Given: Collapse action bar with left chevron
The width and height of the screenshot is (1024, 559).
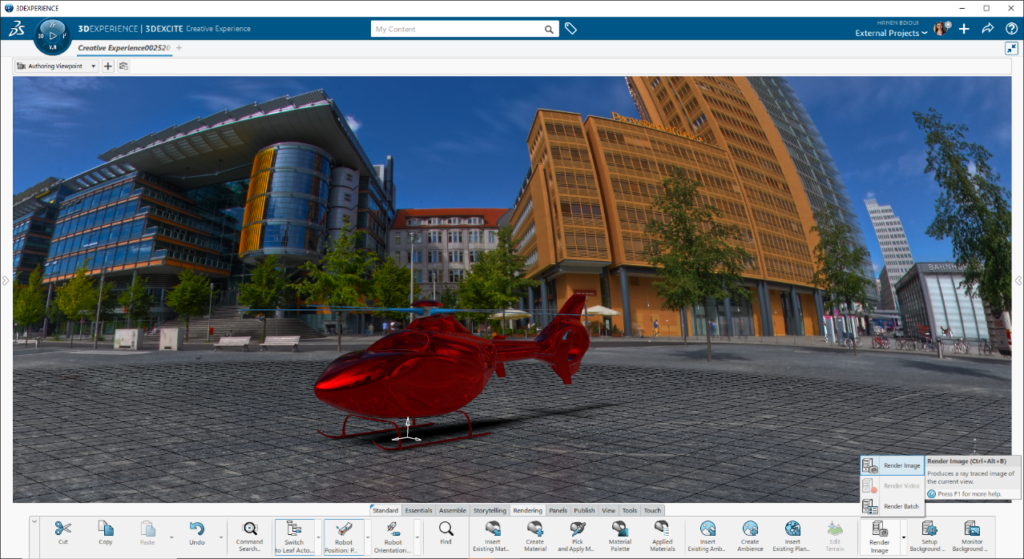Looking at the screenshot, I should click(35, 522).
